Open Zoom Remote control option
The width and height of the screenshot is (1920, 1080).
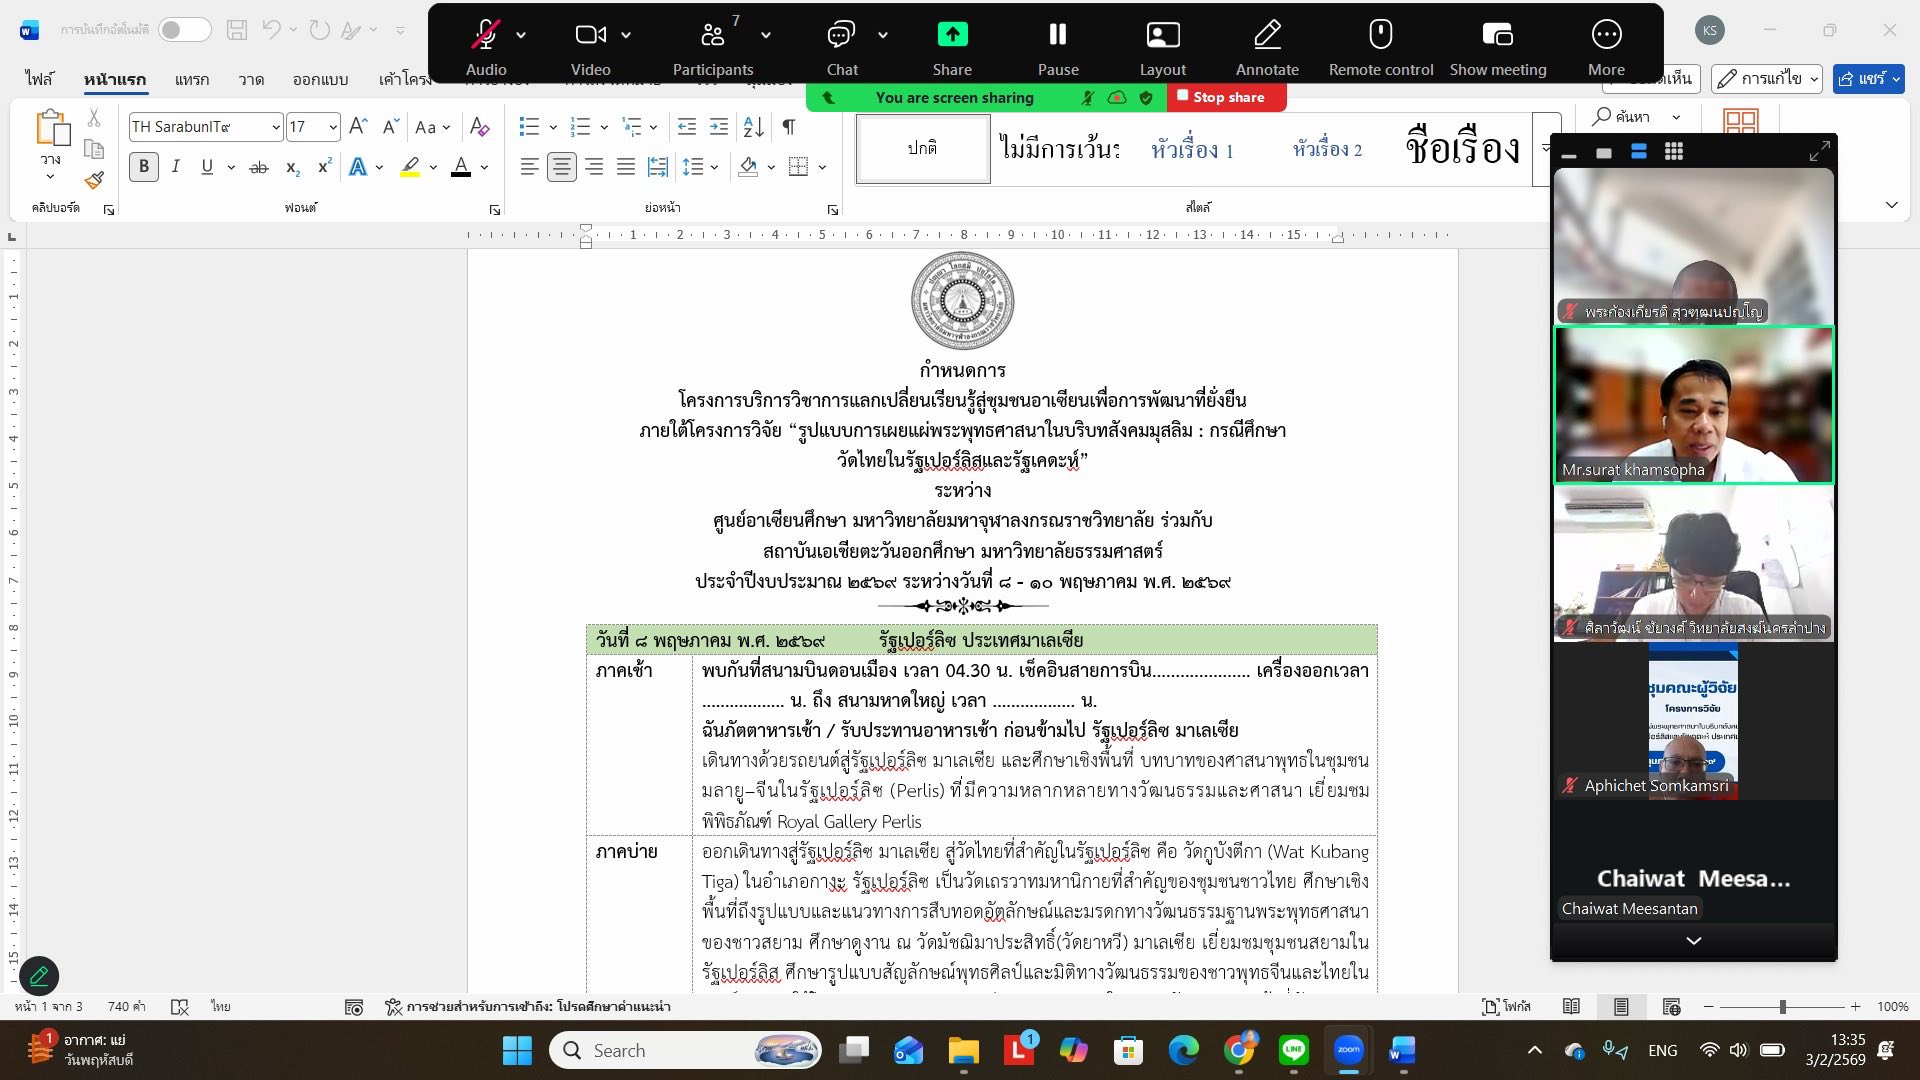tap(1380, 36)
